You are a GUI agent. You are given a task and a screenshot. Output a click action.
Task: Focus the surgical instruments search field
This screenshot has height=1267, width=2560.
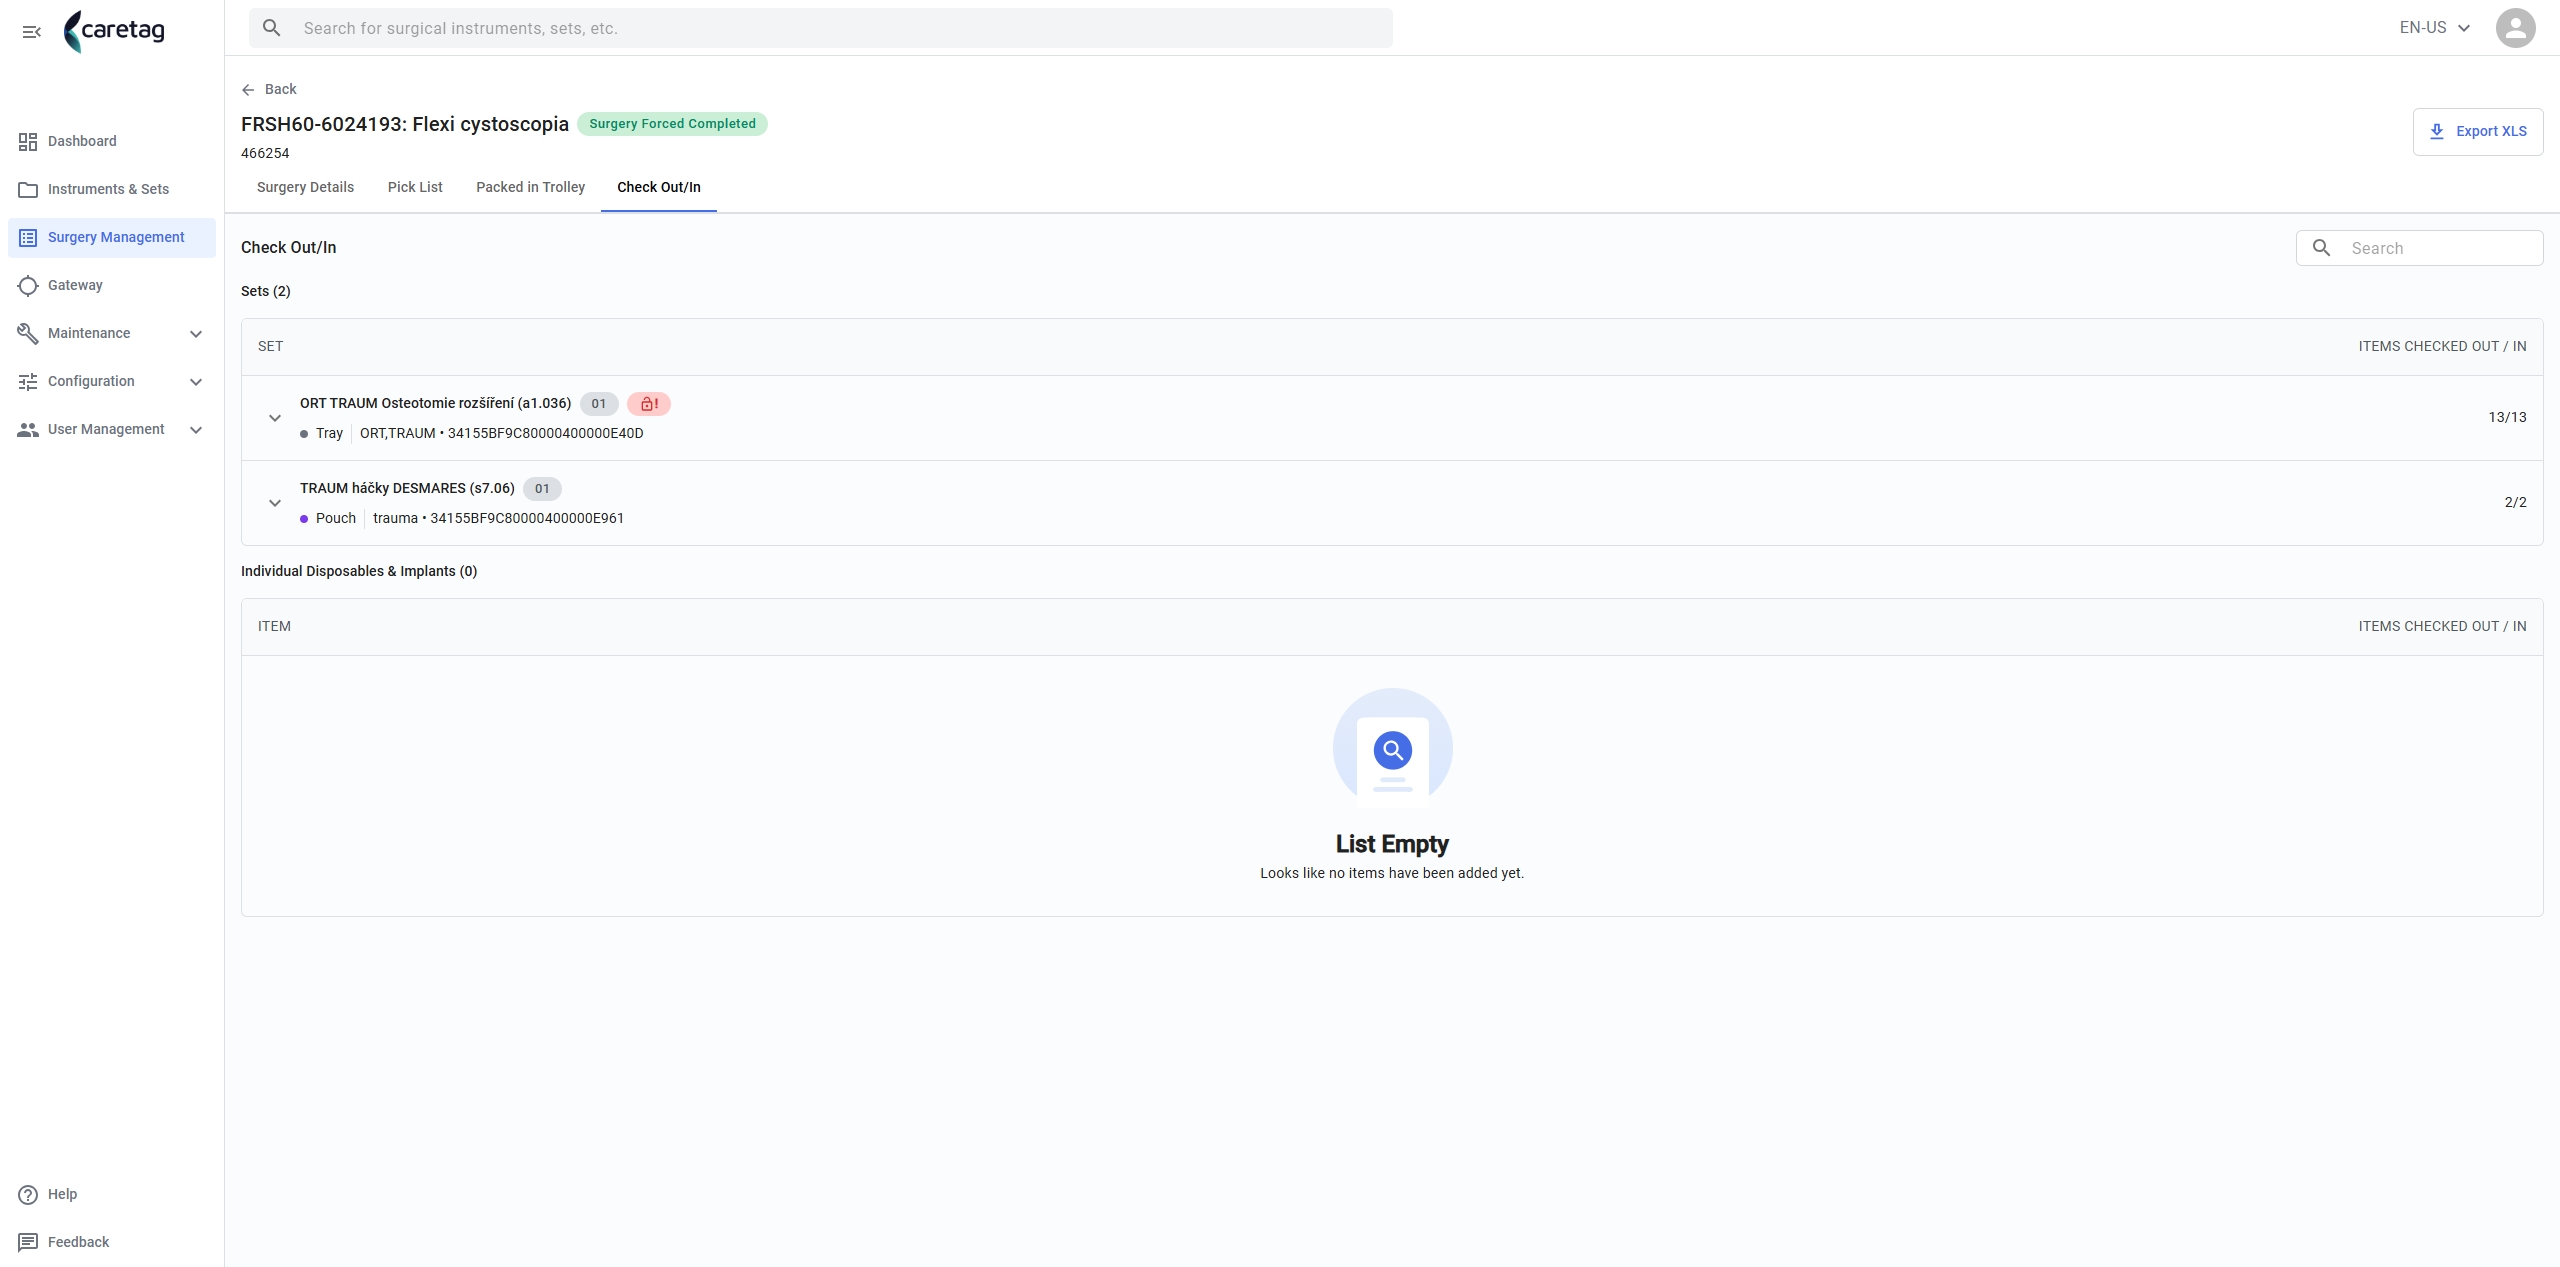click(821, 28)
